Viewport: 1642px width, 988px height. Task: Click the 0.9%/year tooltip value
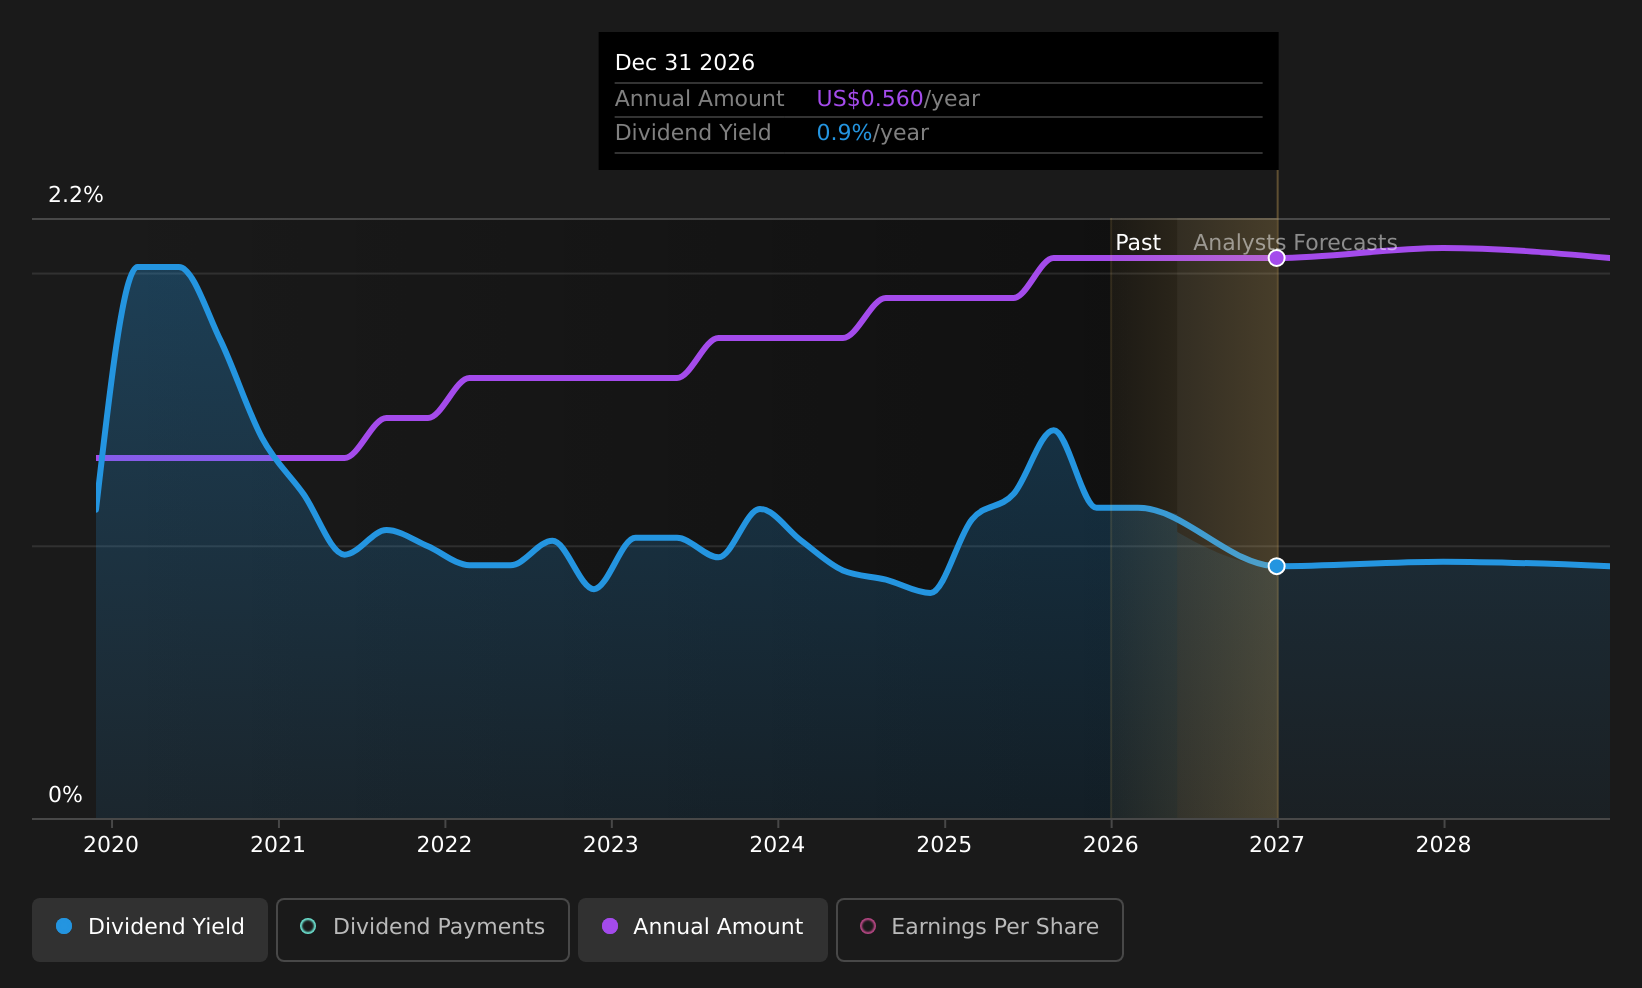tap(872, 133)
